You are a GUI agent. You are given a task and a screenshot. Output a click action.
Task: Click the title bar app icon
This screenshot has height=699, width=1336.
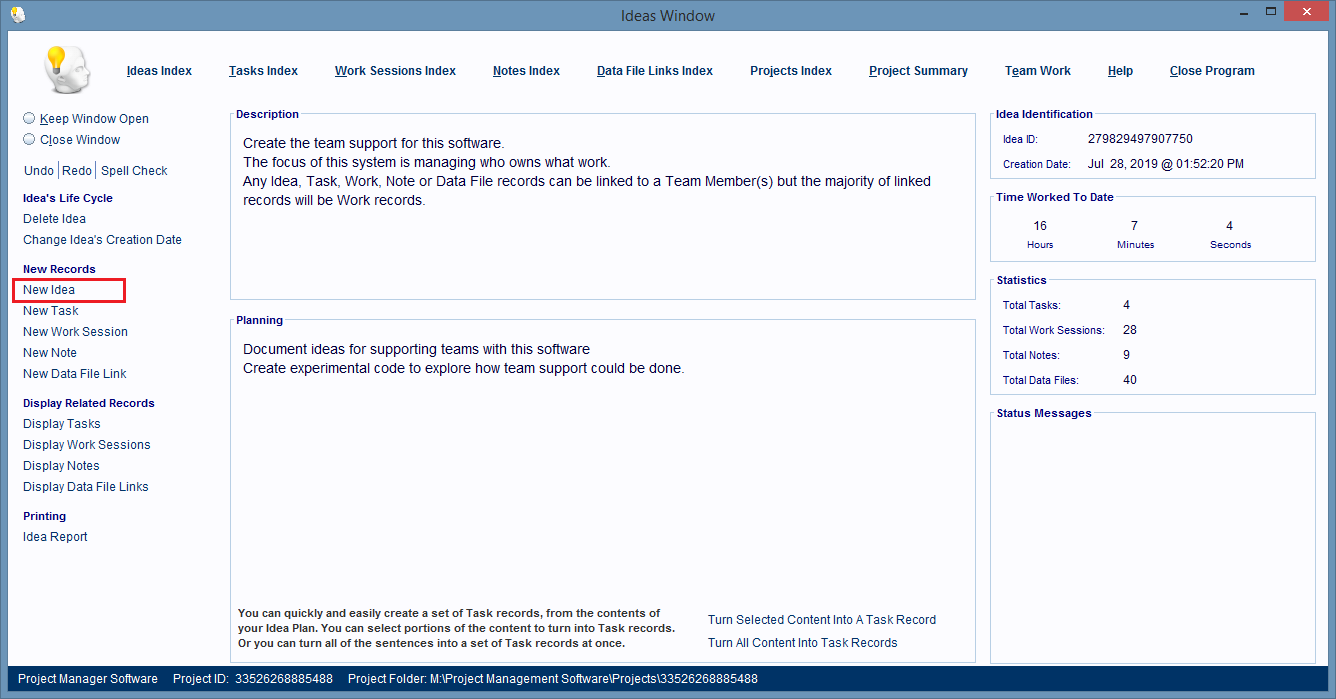pyautogui.click(x=17, y=15)
